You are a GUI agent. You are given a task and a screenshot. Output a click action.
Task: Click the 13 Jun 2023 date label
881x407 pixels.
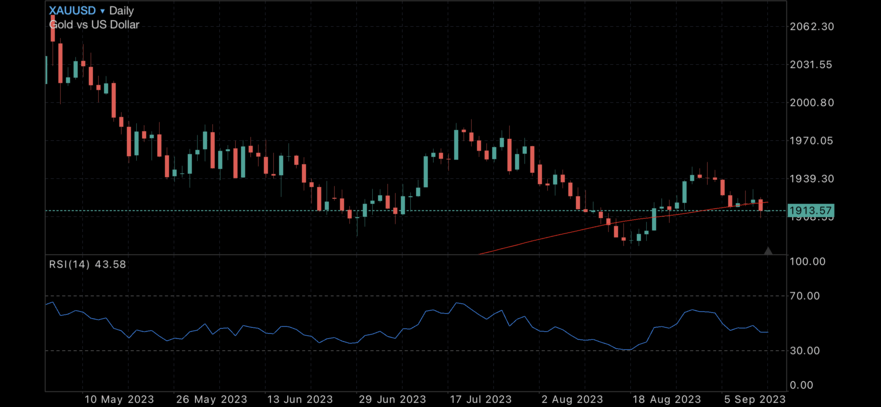(302, 400)
